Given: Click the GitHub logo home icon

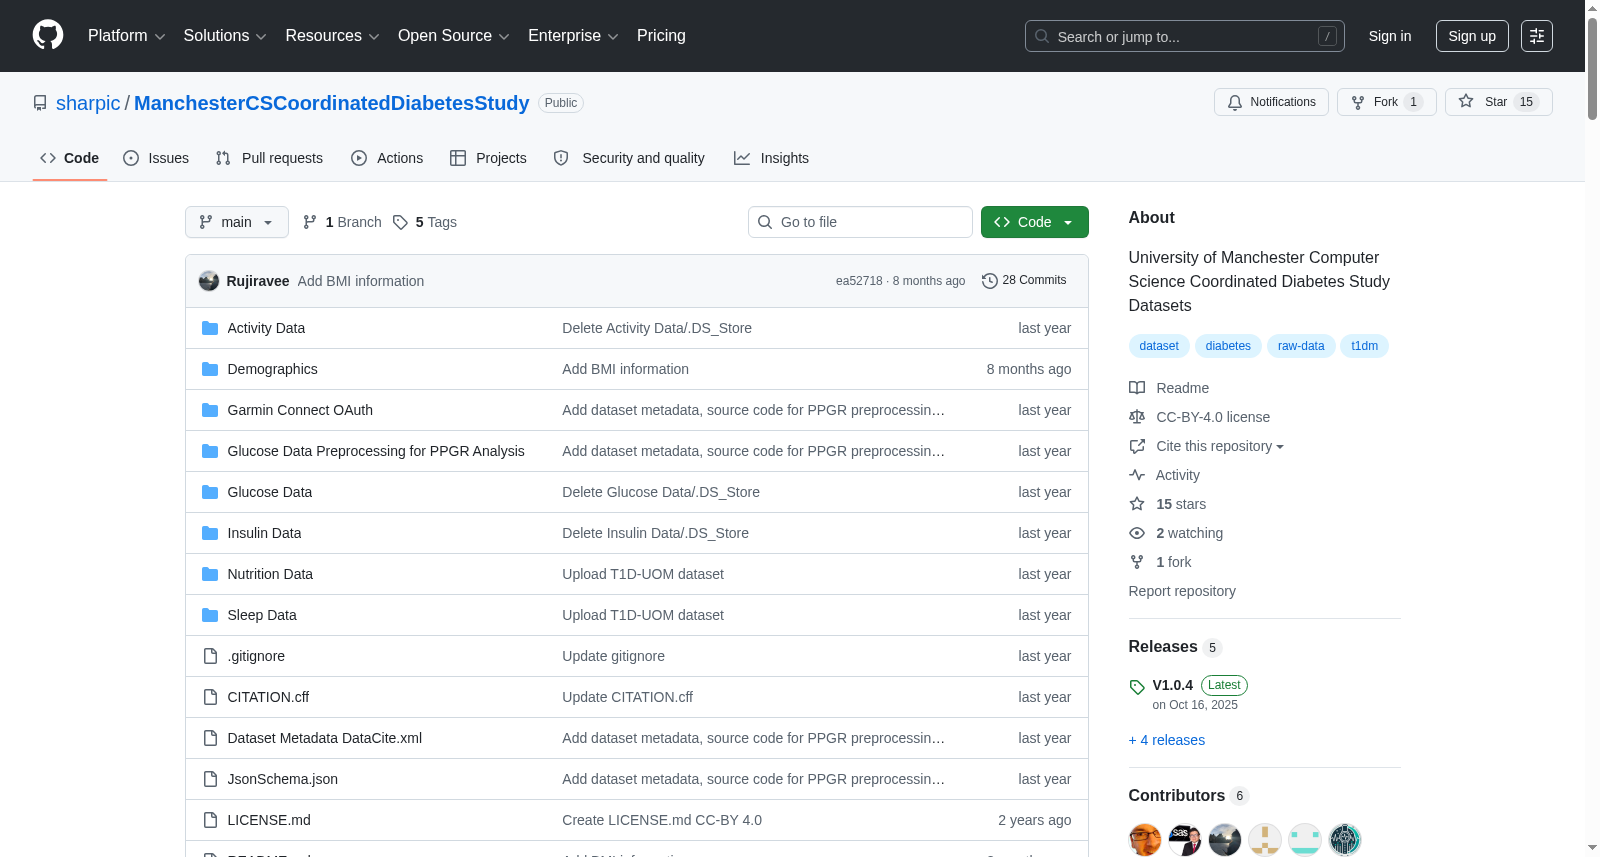Looking at the screenshot, I should tap(48, 36).
